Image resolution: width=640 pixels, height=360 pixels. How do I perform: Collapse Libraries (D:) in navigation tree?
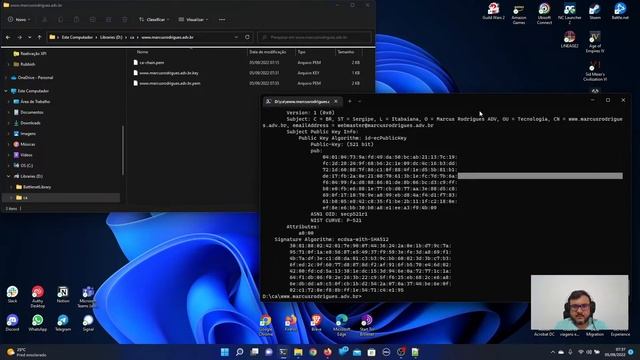[x=9, y=176]
